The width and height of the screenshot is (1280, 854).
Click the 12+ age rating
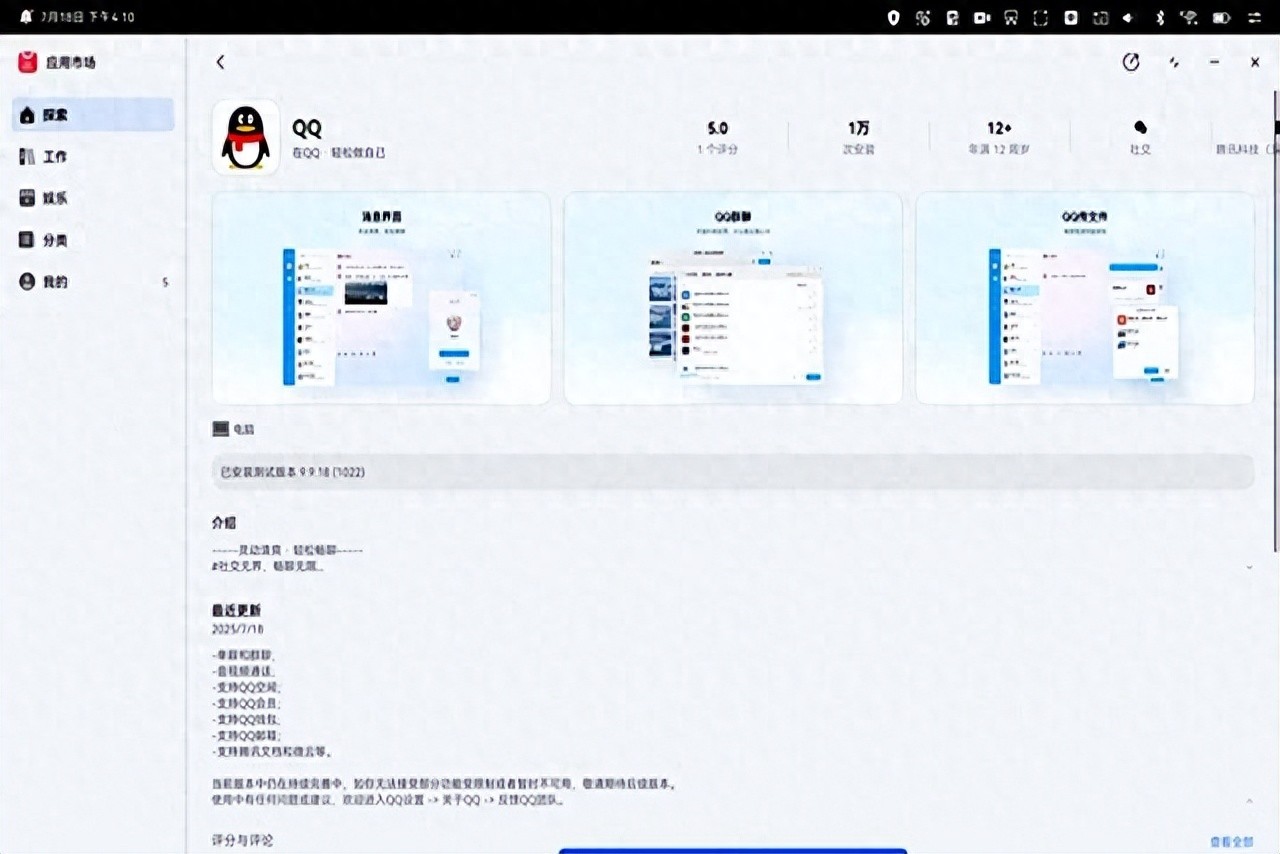[x=999, y=128]
